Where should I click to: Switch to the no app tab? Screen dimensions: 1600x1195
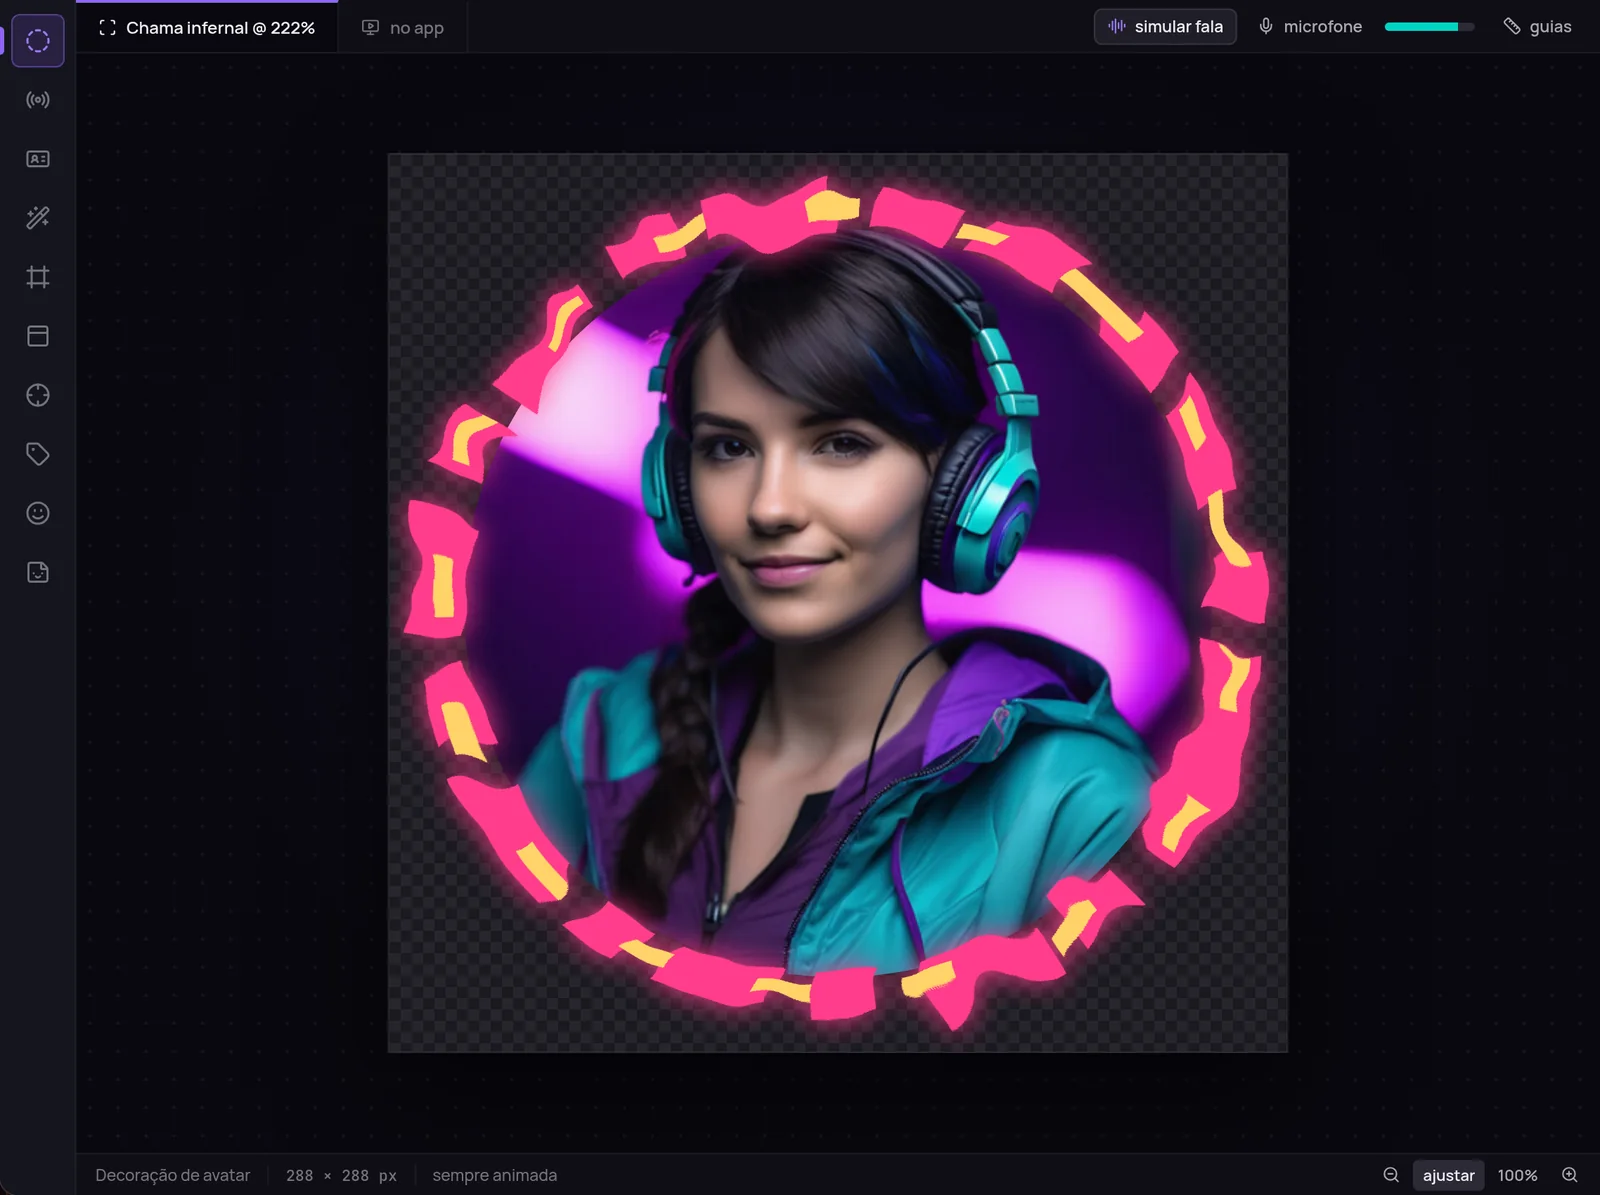(x=403, y=28)
